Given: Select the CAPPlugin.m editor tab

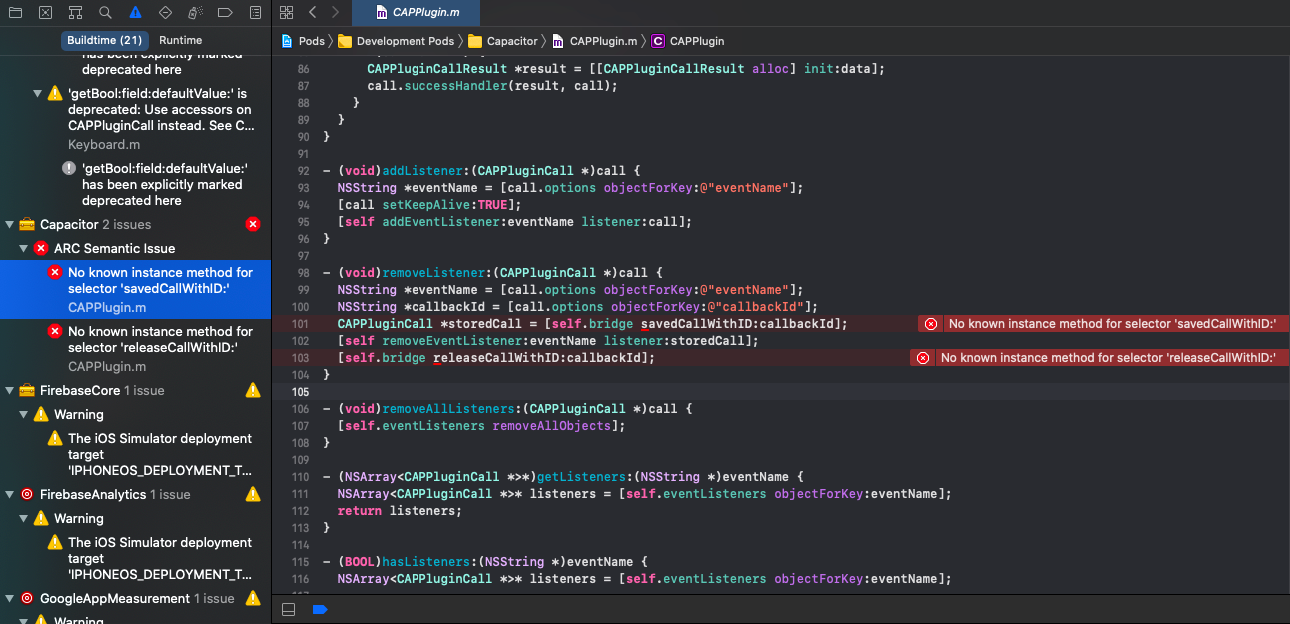Looking at the screenshot, I should click(416, 13).
